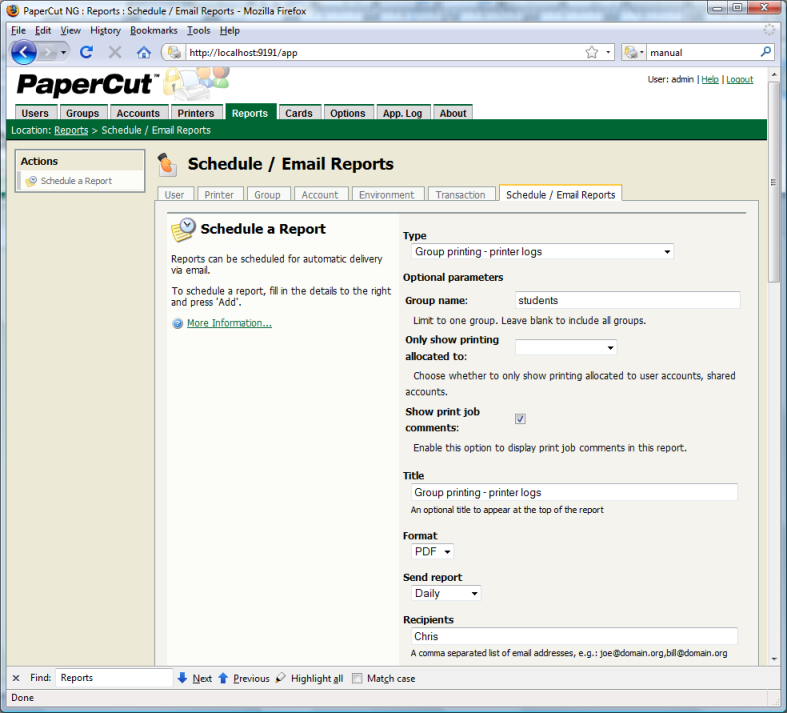The width and height of the screenshot is (787, 713).
Task: Log out using the Logout link
Action: coord(739,79)
